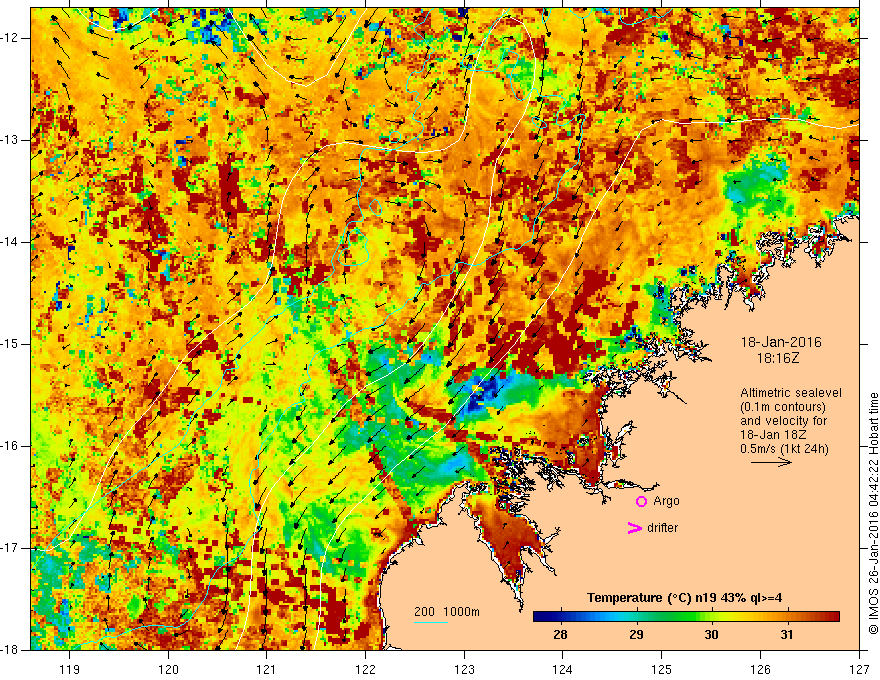The height and width of the screenshot is (680, 880).
Task: Click the Argo legend label
Action: click(x=666, y=501)
